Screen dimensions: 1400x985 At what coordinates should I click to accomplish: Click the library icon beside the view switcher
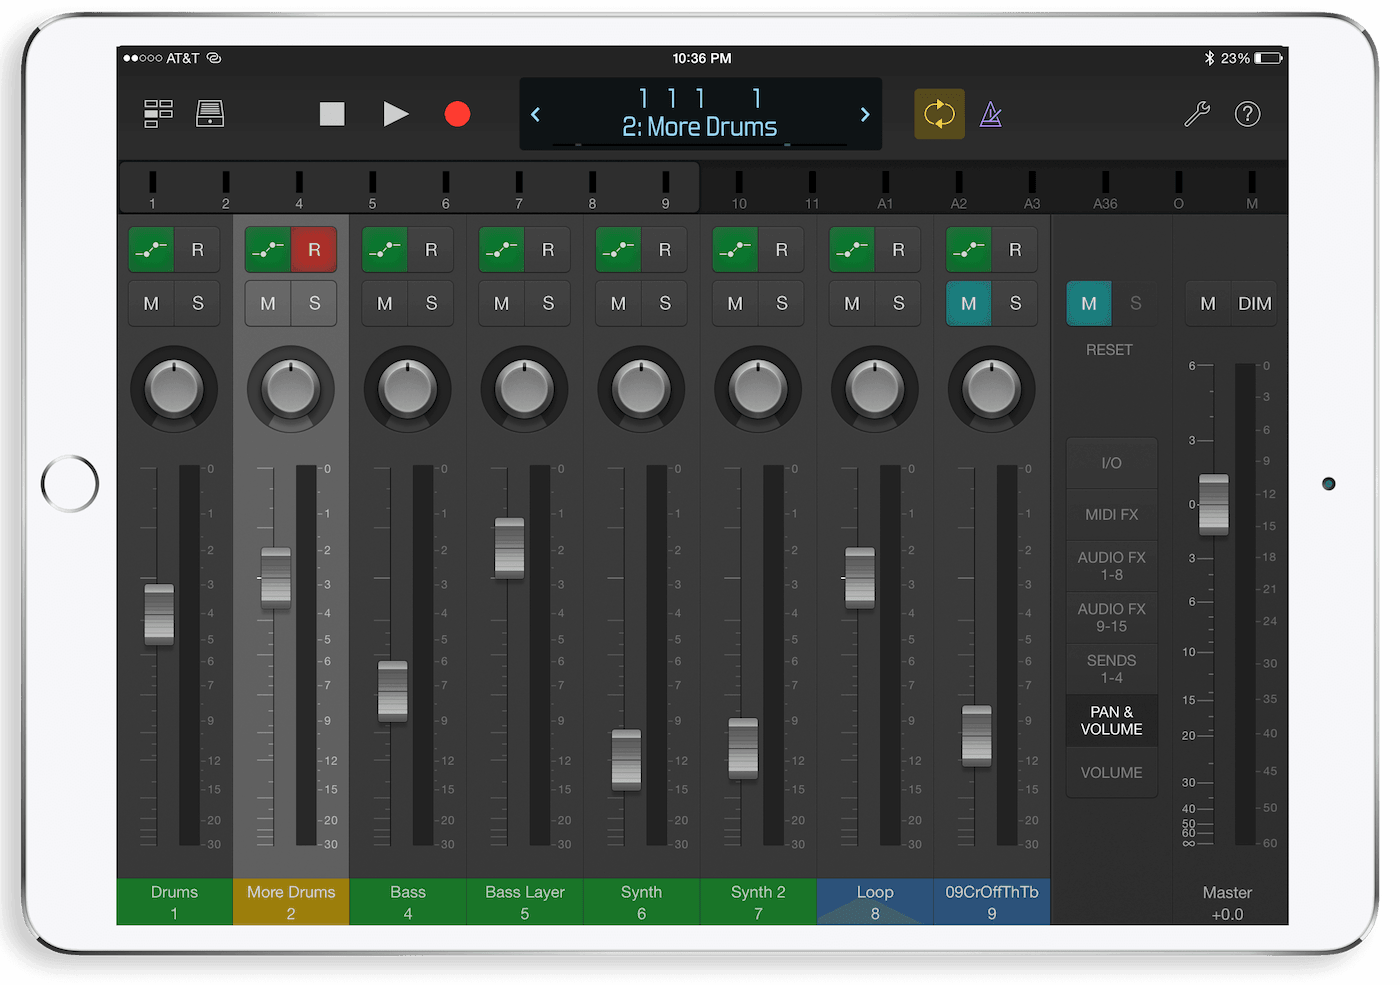click(210, 114)
